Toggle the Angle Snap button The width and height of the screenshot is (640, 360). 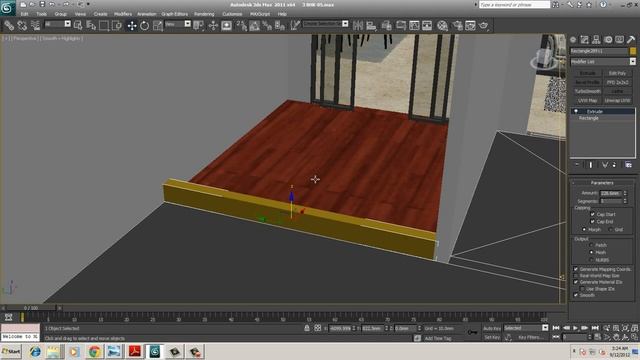click(x=255, y=26)
